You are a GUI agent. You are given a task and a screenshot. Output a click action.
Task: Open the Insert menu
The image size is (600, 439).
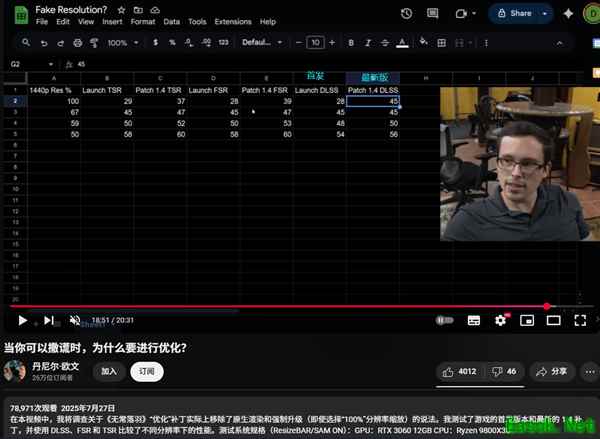(x=112, y=21)
